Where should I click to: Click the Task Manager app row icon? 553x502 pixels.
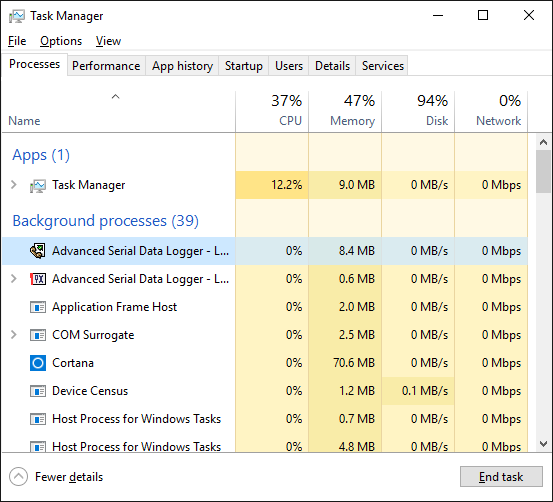[38, 186]
